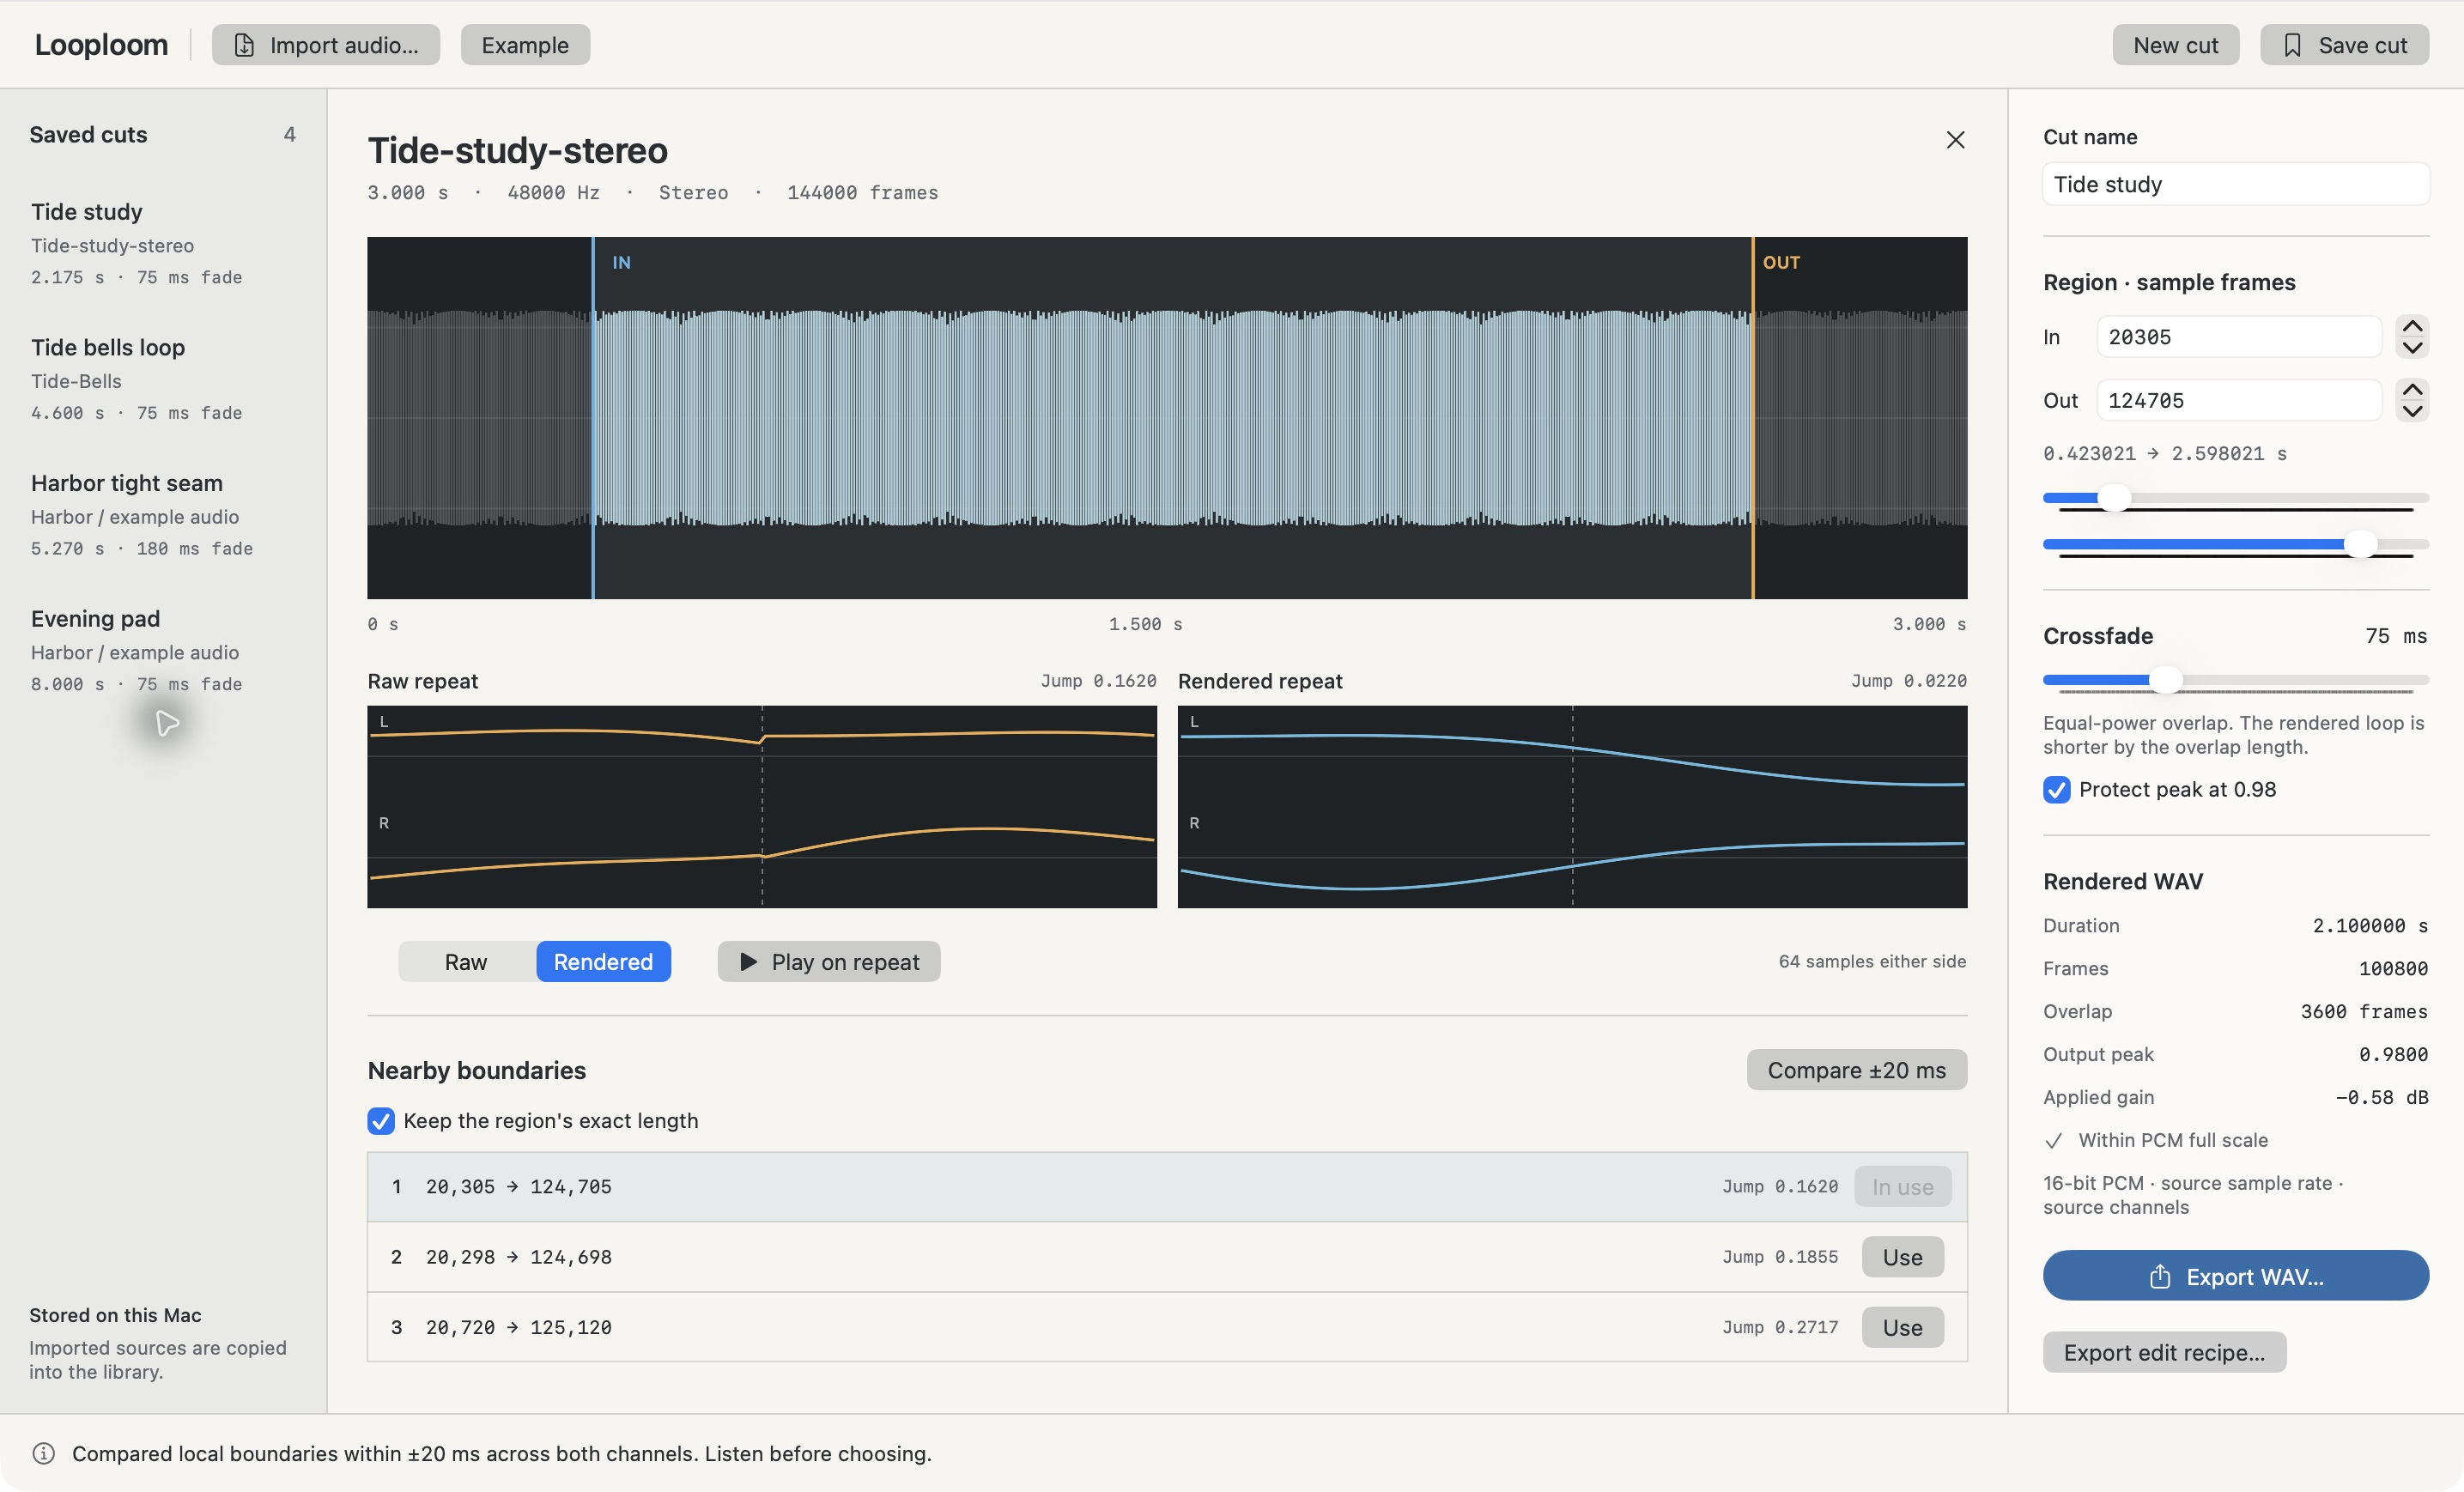
Task: Use boundary 20,298 → 124,698
Action: [x=1902, y=1257]
